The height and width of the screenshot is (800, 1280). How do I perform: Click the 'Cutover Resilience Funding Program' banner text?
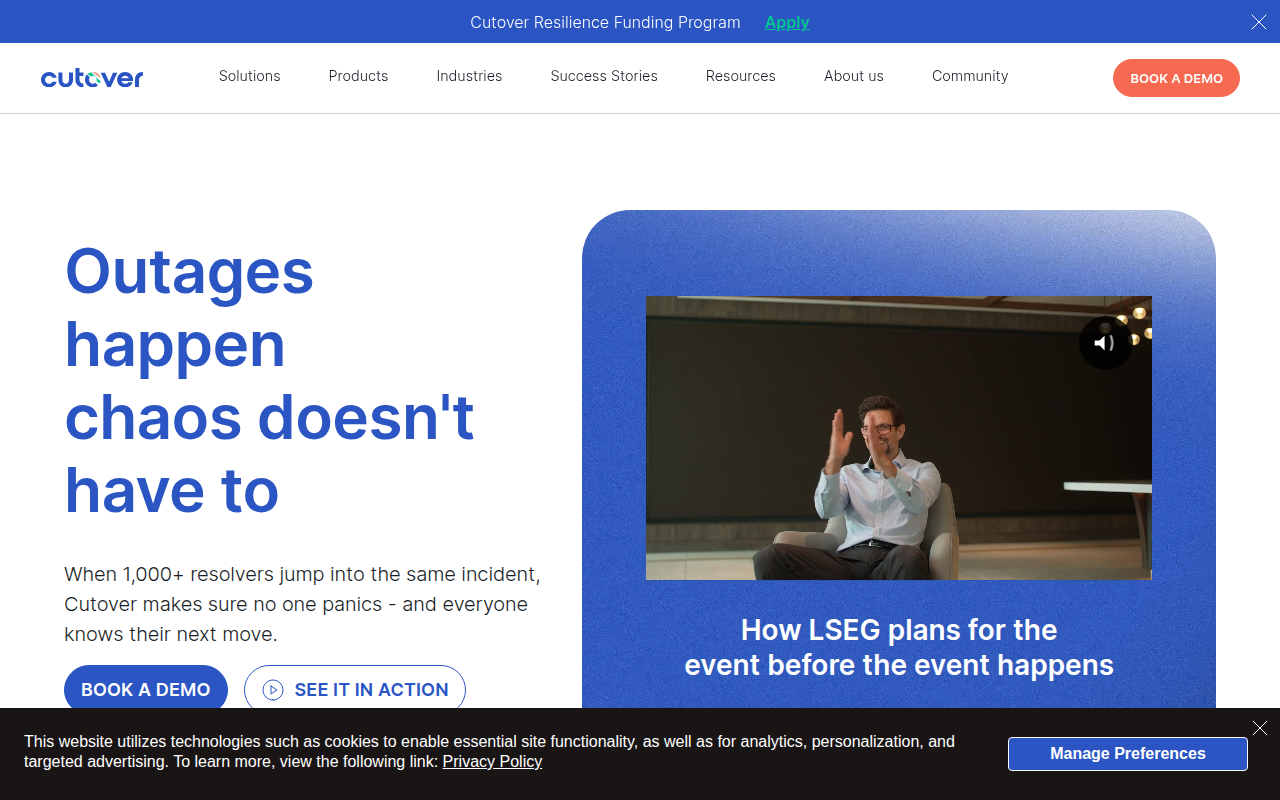(x=606, y=22)
